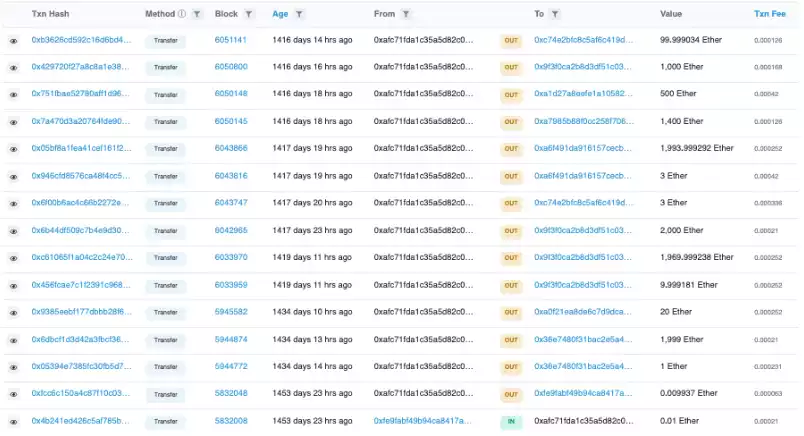Open recipient address 0xa7985b88f0cc258f706

coord(584,121)
